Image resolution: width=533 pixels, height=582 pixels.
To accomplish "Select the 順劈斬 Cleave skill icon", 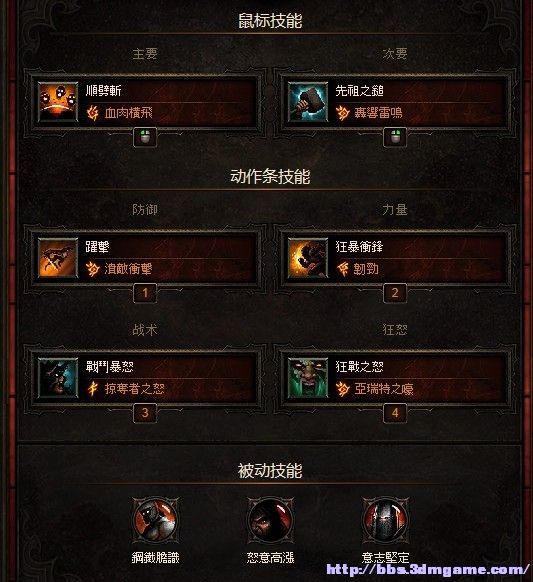I will click(58, 102).
